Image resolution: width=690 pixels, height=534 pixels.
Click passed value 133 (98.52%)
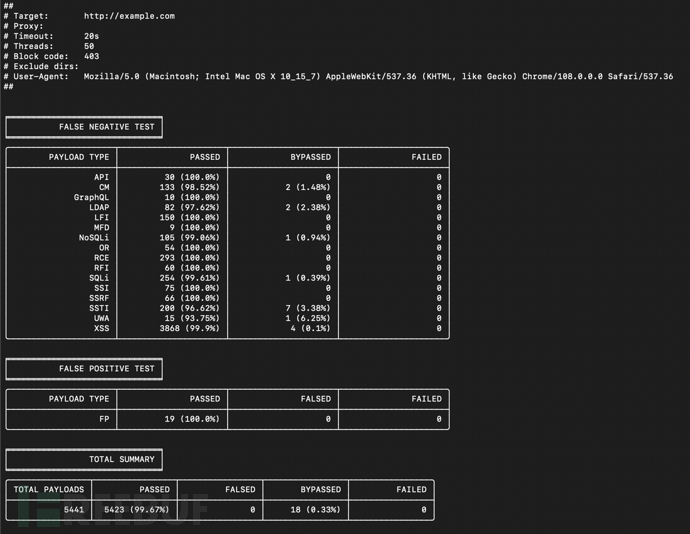[x=190, y=188]
